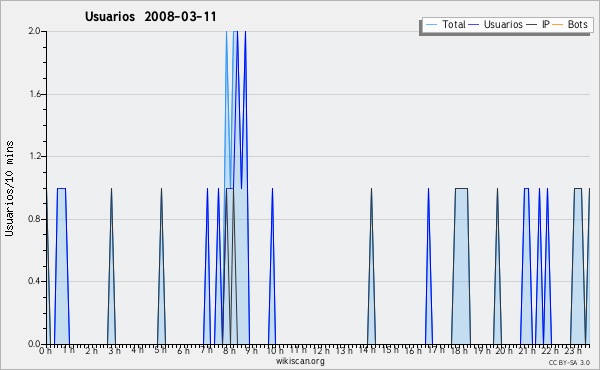This screenshot has width=600, height=370.
Task: Click the x-axis label '5 h'
Action: (160, 350)
